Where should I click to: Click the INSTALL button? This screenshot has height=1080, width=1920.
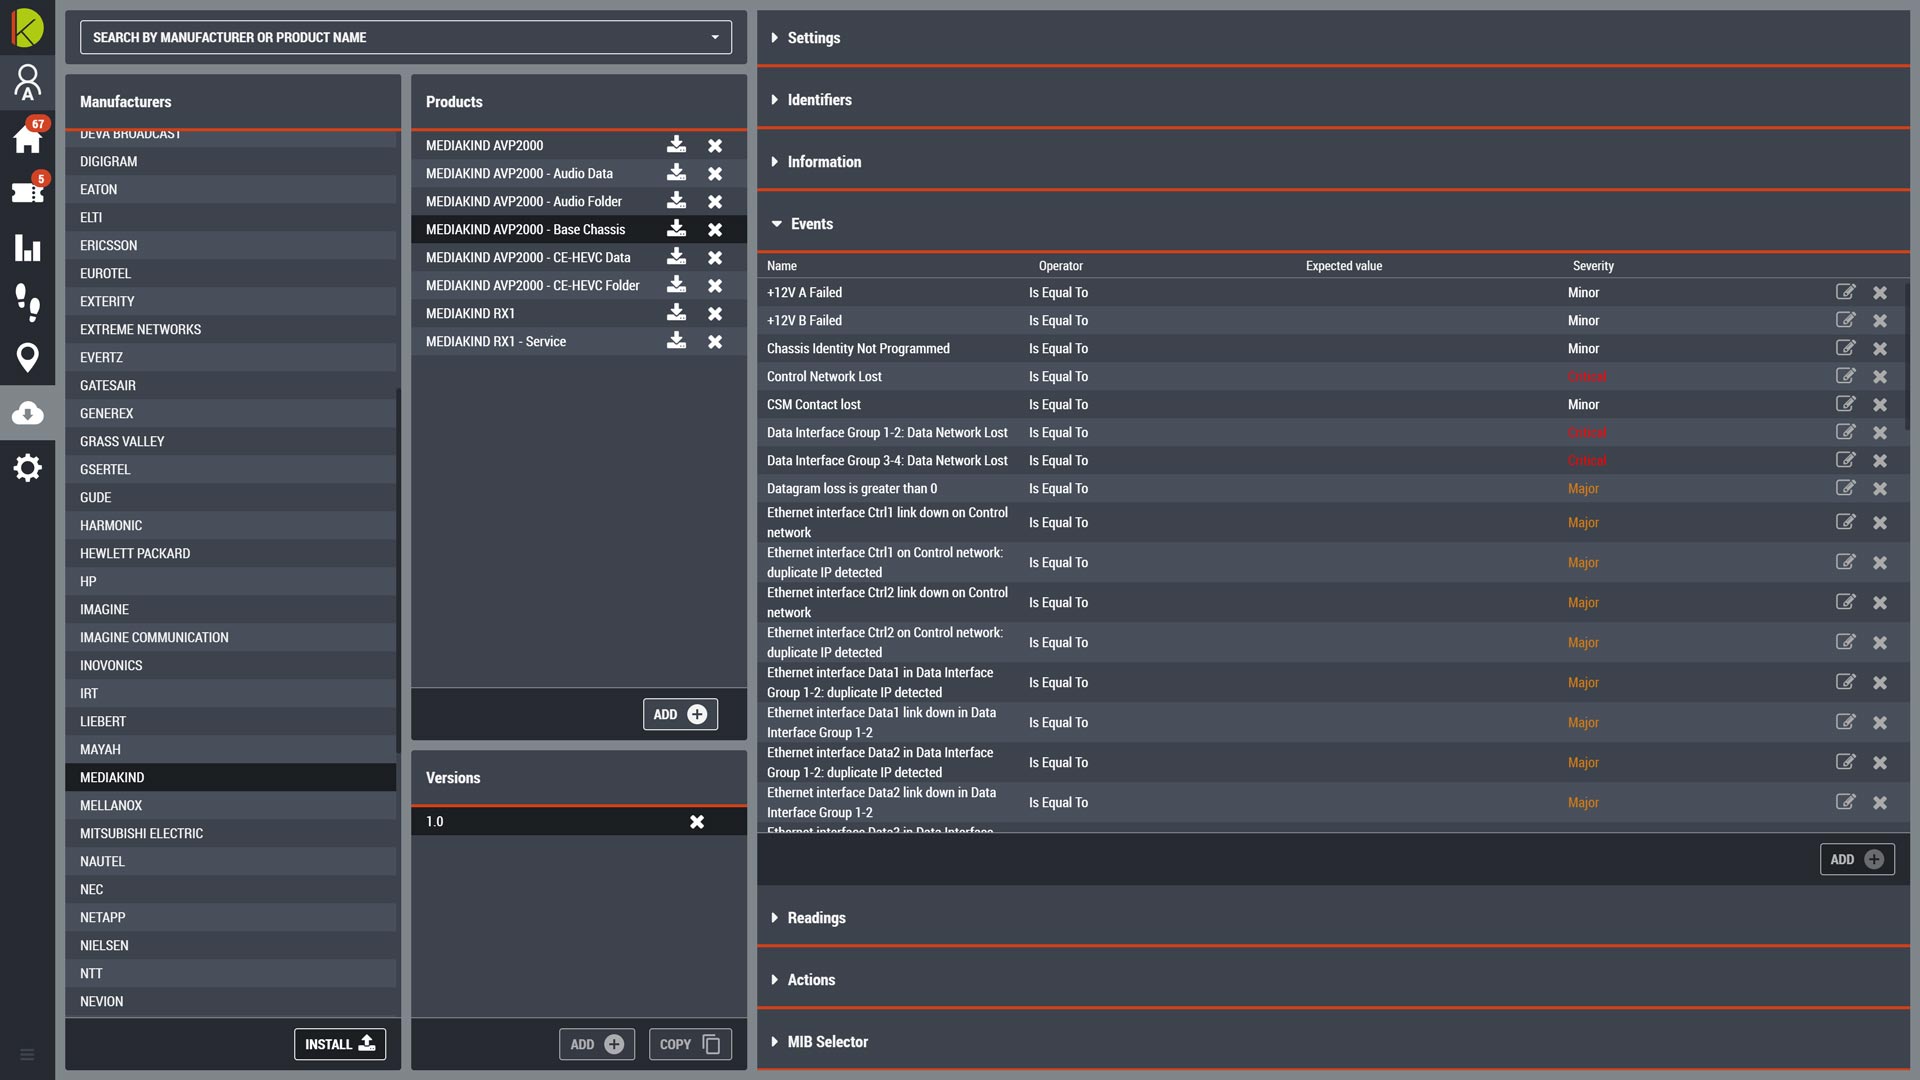pyautogui.click(x=340, y=1044)
